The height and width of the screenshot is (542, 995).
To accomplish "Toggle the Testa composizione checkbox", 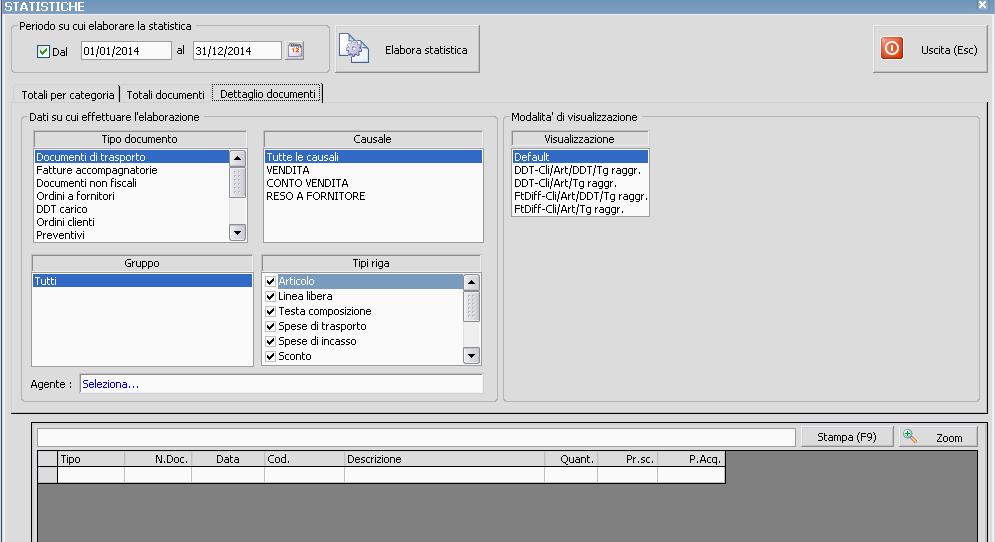I will tap(270, 312).
